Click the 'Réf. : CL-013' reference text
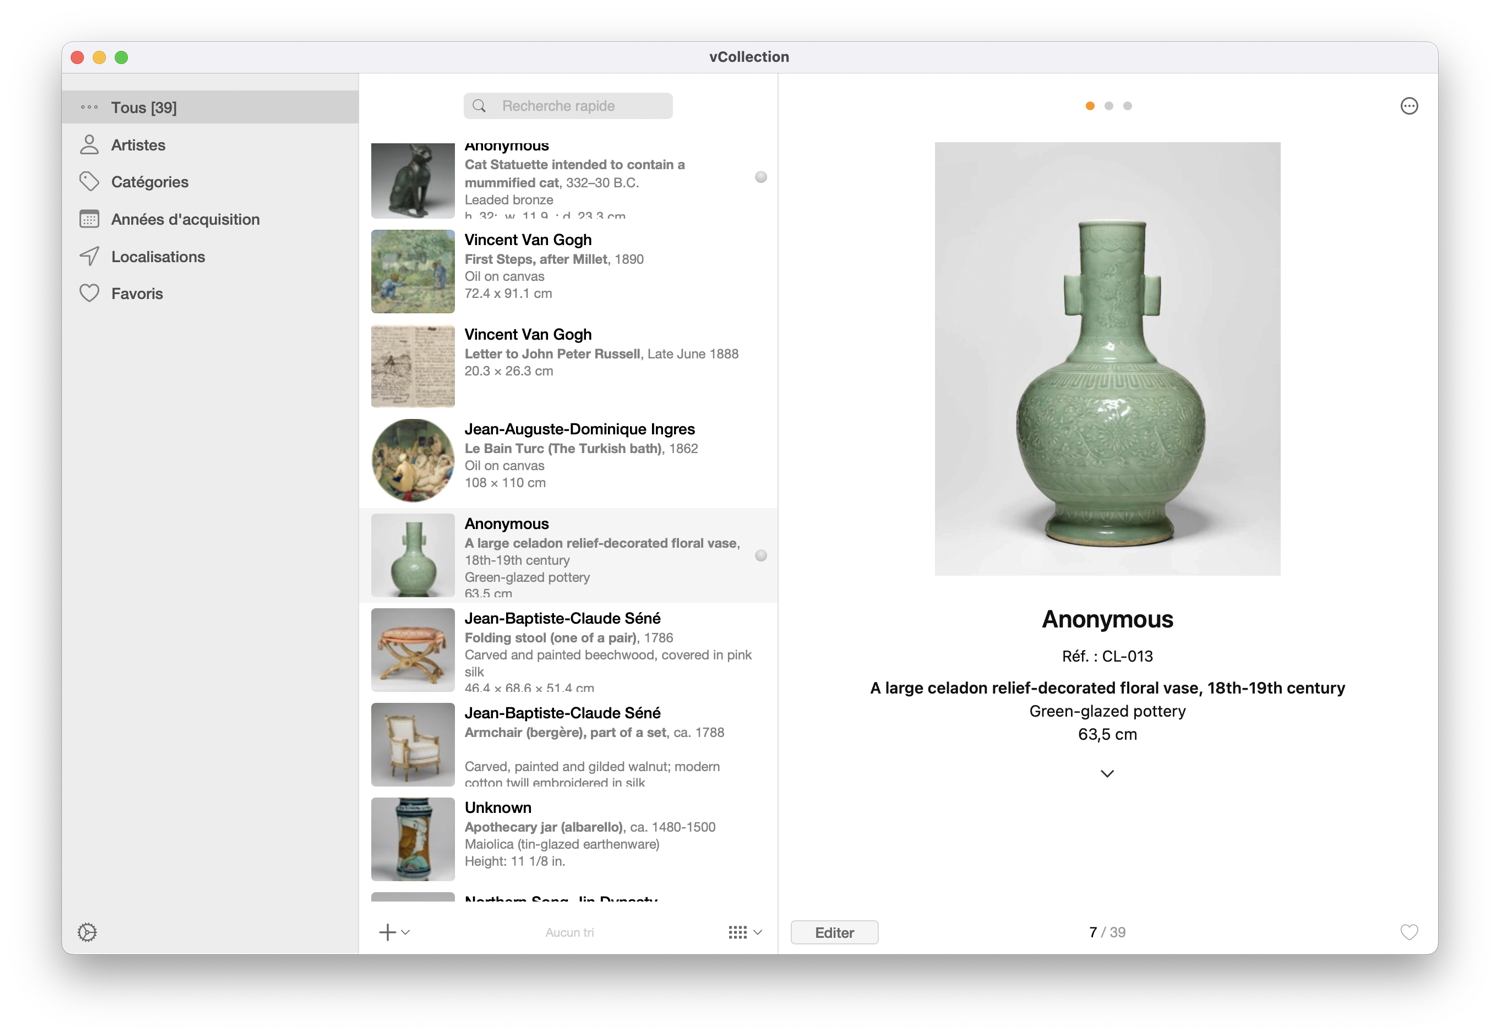 click(x=1107, y=657)
